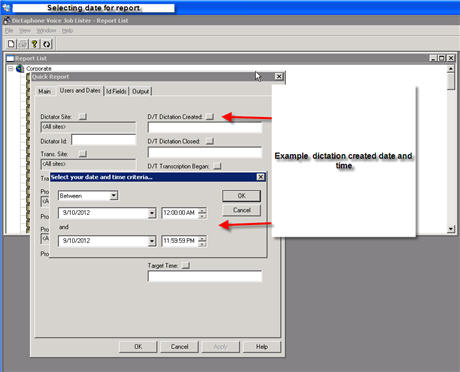Open Target Time picker button
The width and height of the screenshot is (460, 372).
(x=186, y=265)
